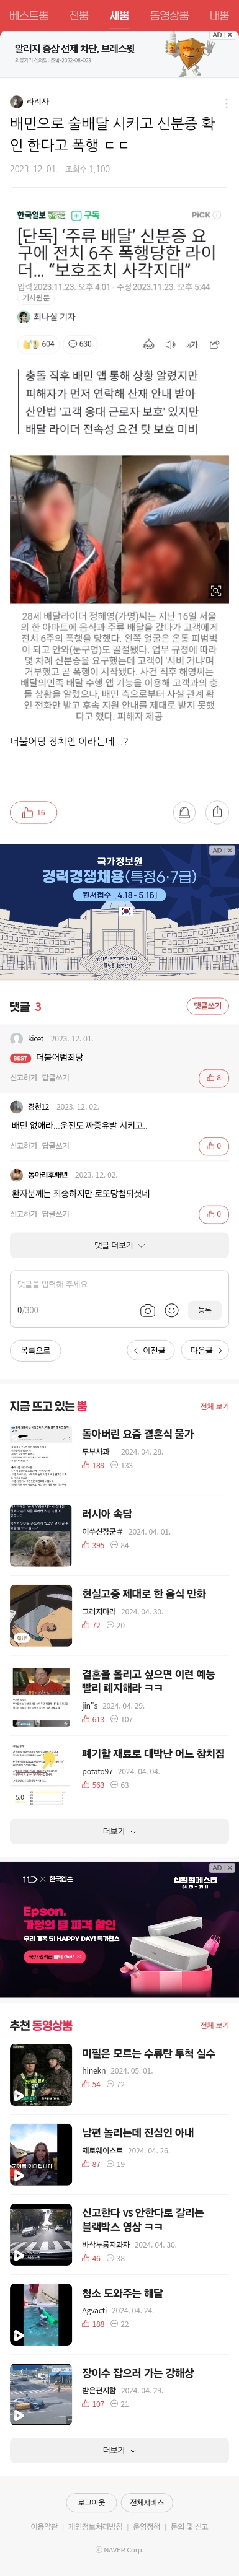
Task: Expand 댓글 더보기 to load more comments
Action: coord(119,1245)
